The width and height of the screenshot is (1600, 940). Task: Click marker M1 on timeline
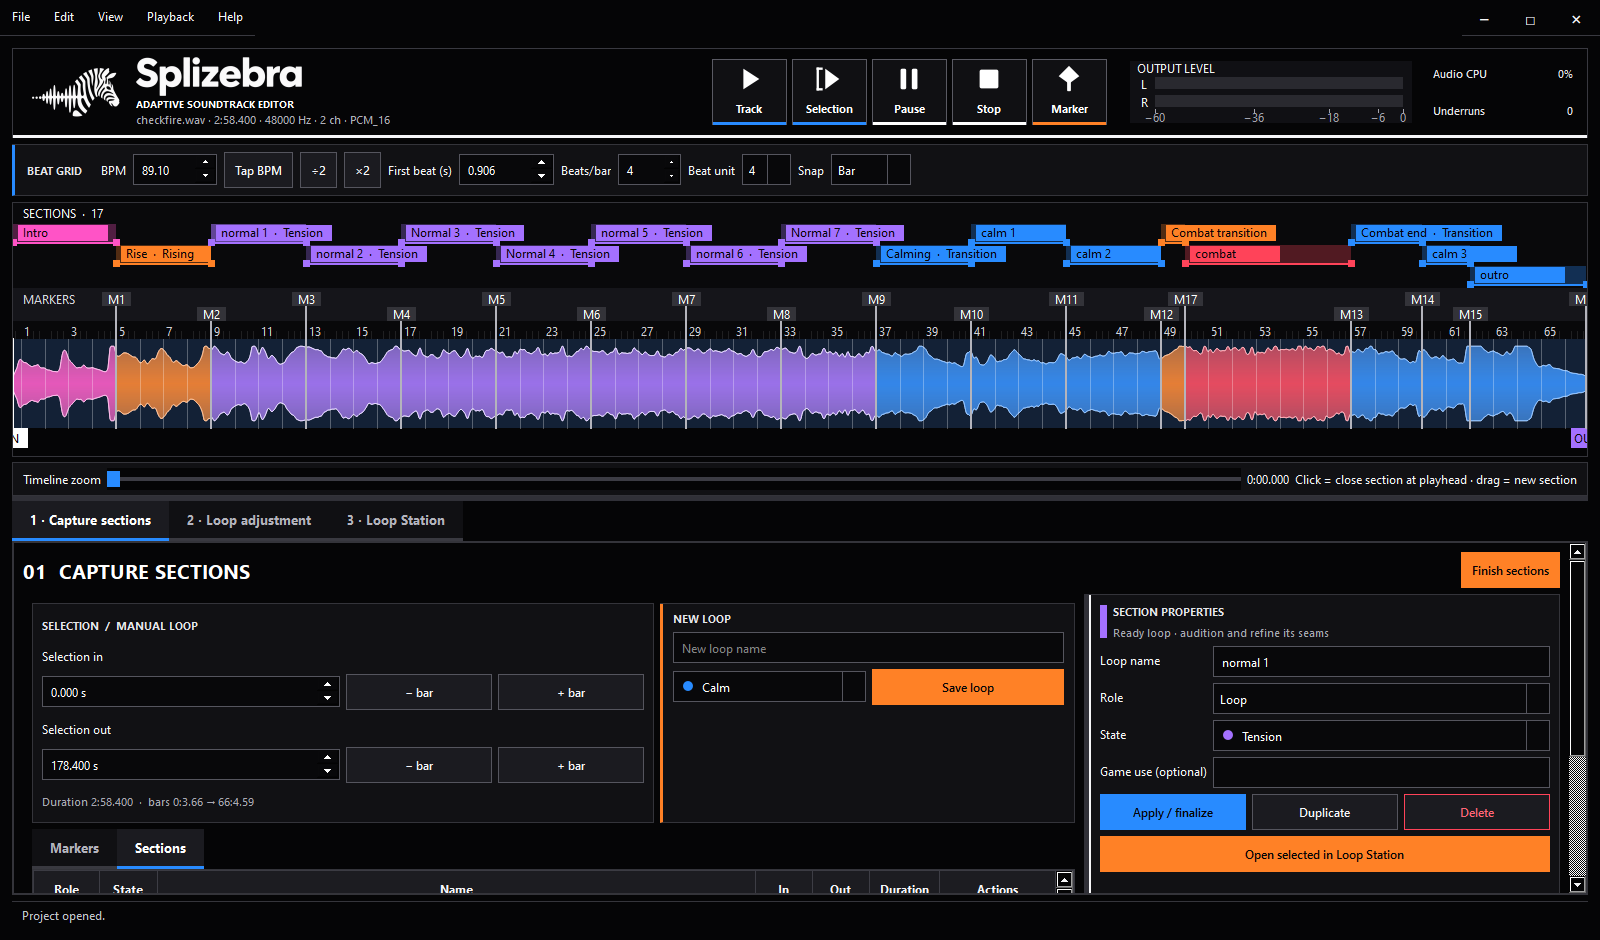[116, 299]
